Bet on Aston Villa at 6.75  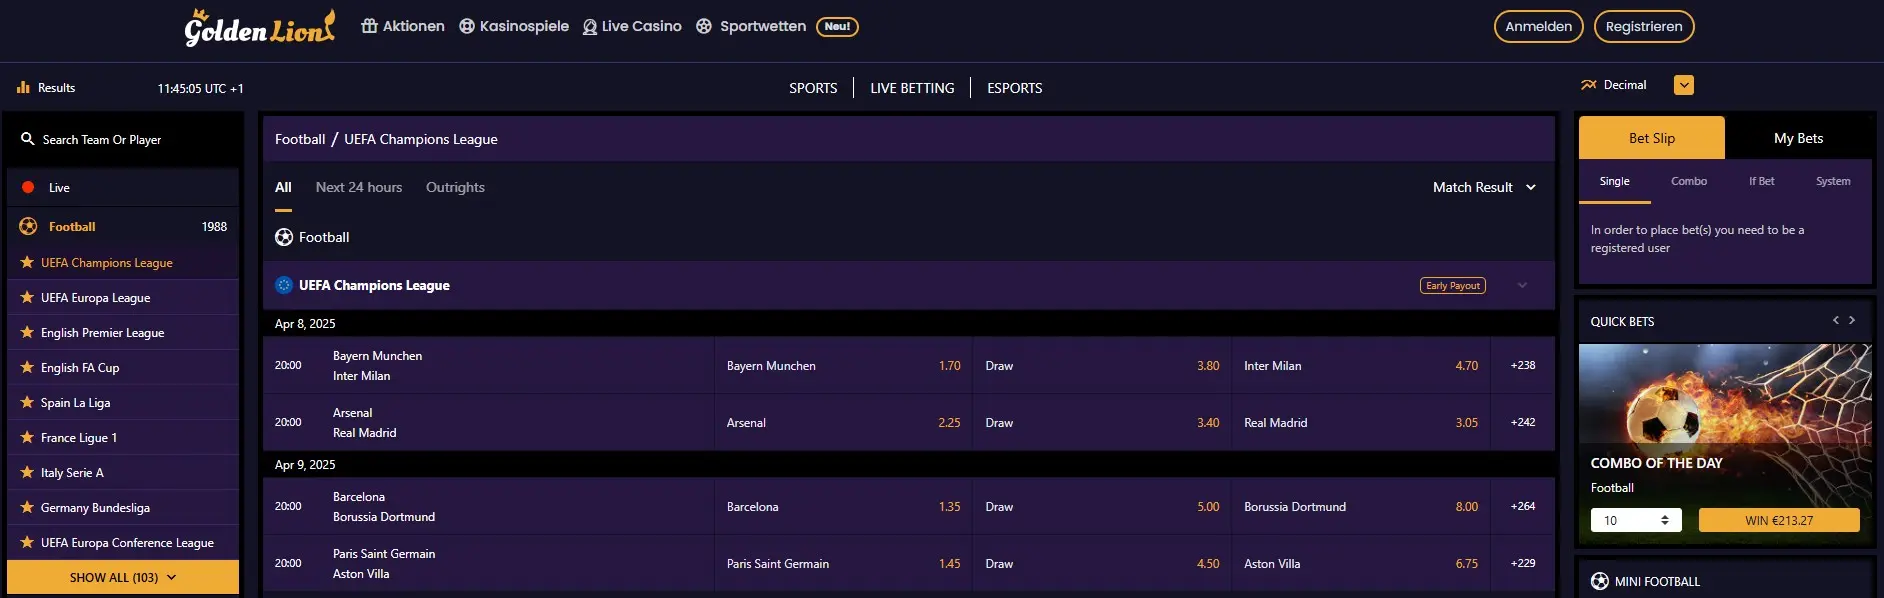click(1361, 564)
